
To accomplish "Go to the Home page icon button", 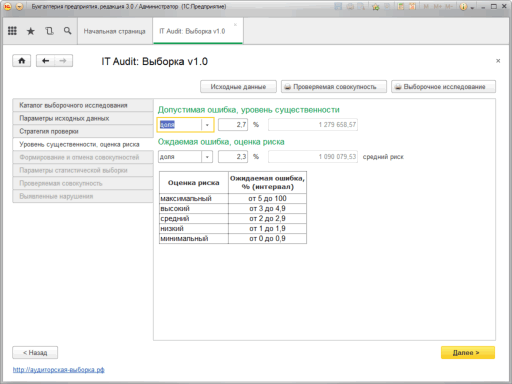I will [22, 61].
